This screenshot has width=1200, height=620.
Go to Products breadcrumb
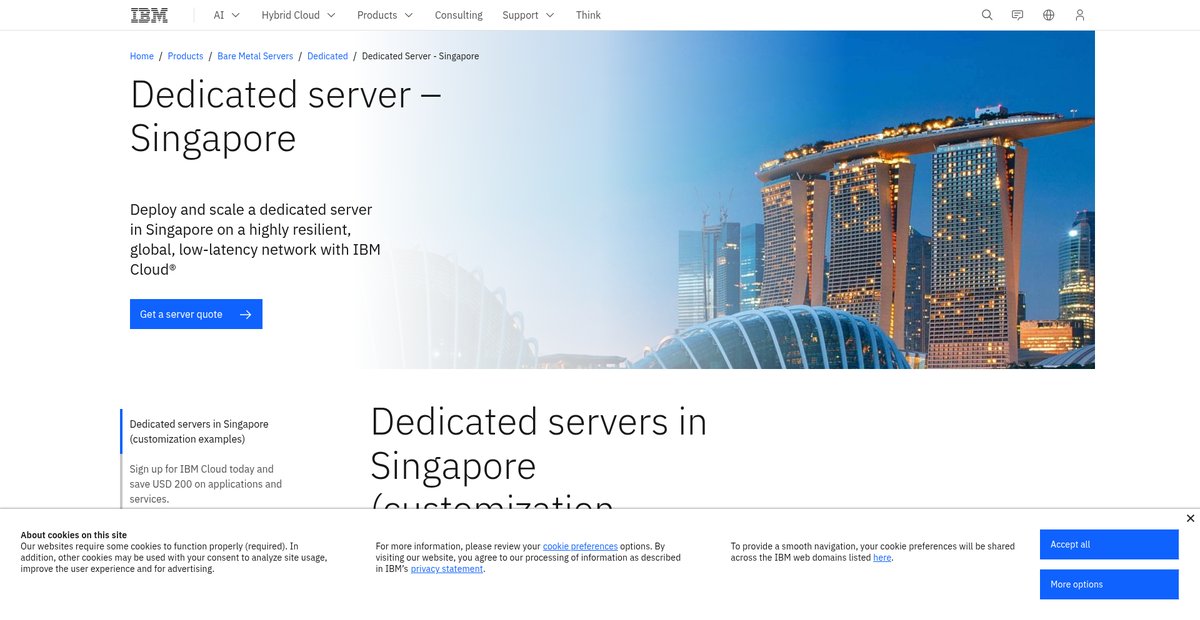[x=185, y=56]
